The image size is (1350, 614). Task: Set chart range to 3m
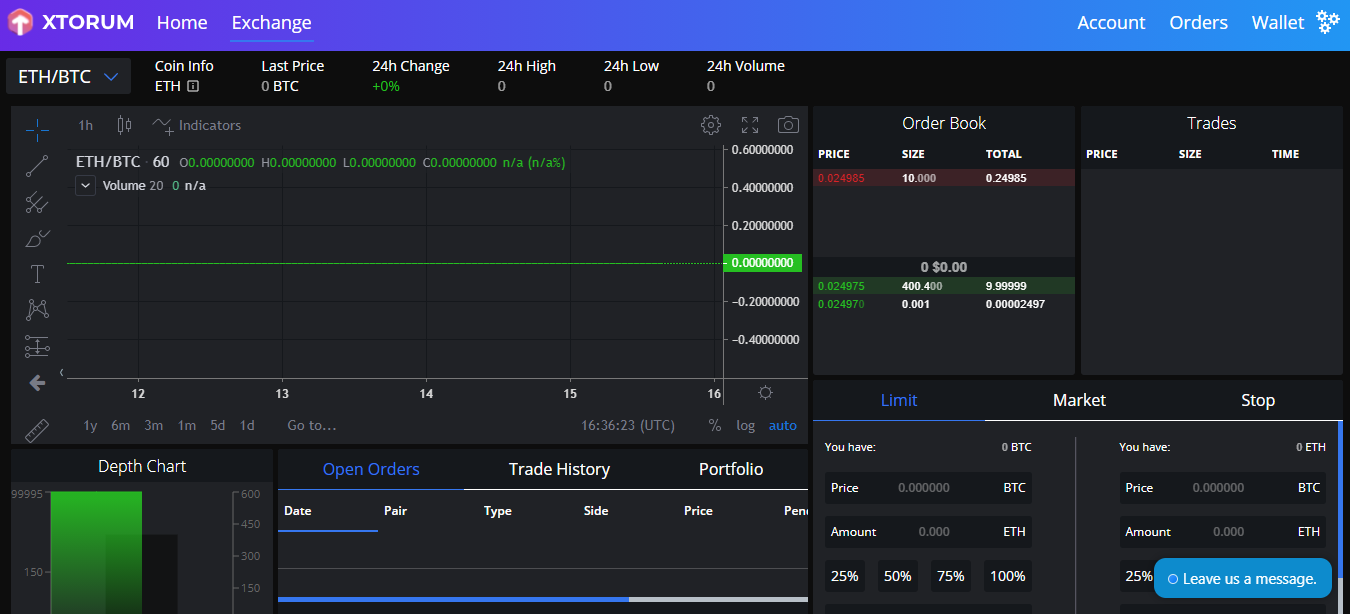pos(153,425)
